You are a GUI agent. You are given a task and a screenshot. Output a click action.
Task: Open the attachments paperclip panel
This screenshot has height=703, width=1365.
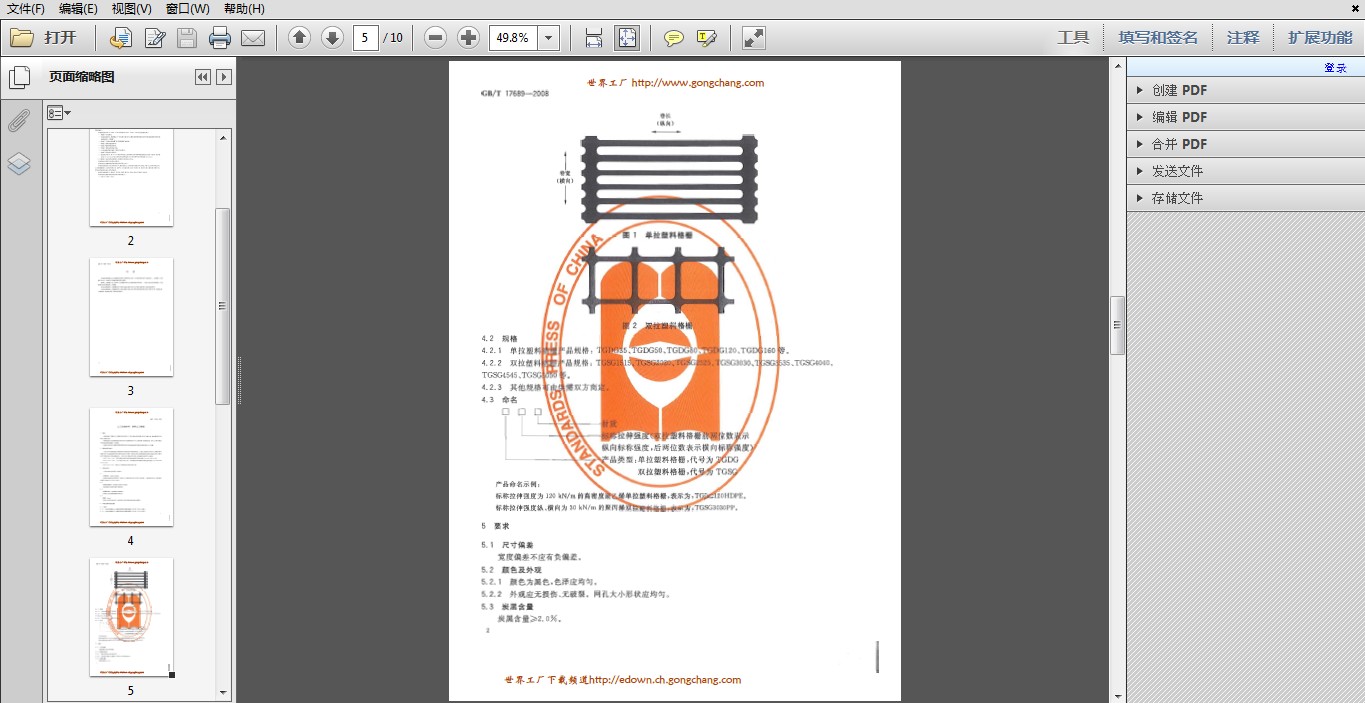[19, 121]
